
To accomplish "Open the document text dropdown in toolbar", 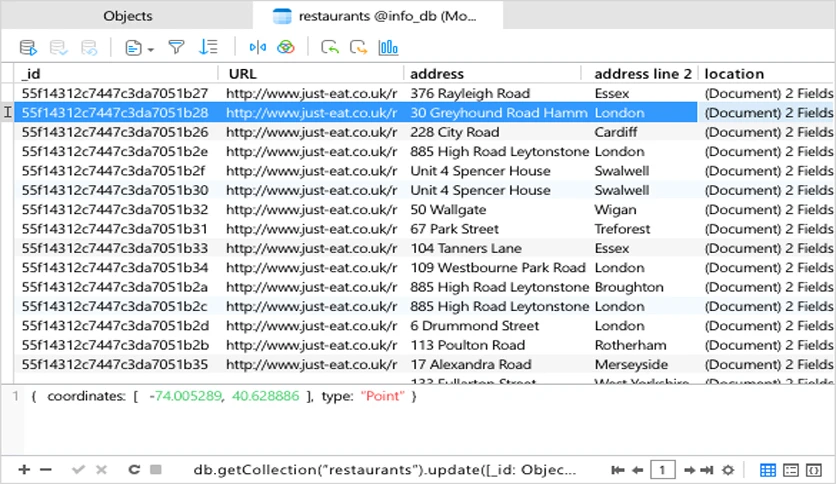I will coord(139,48).
